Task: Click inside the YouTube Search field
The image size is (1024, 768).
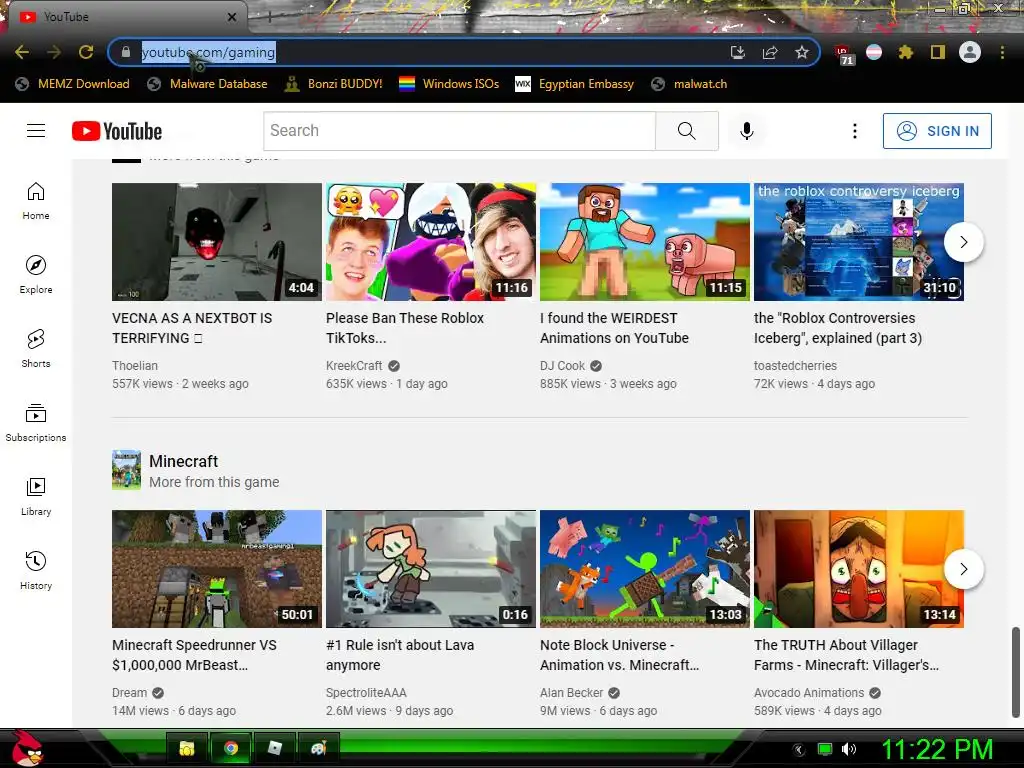Action: pos(459,131)
